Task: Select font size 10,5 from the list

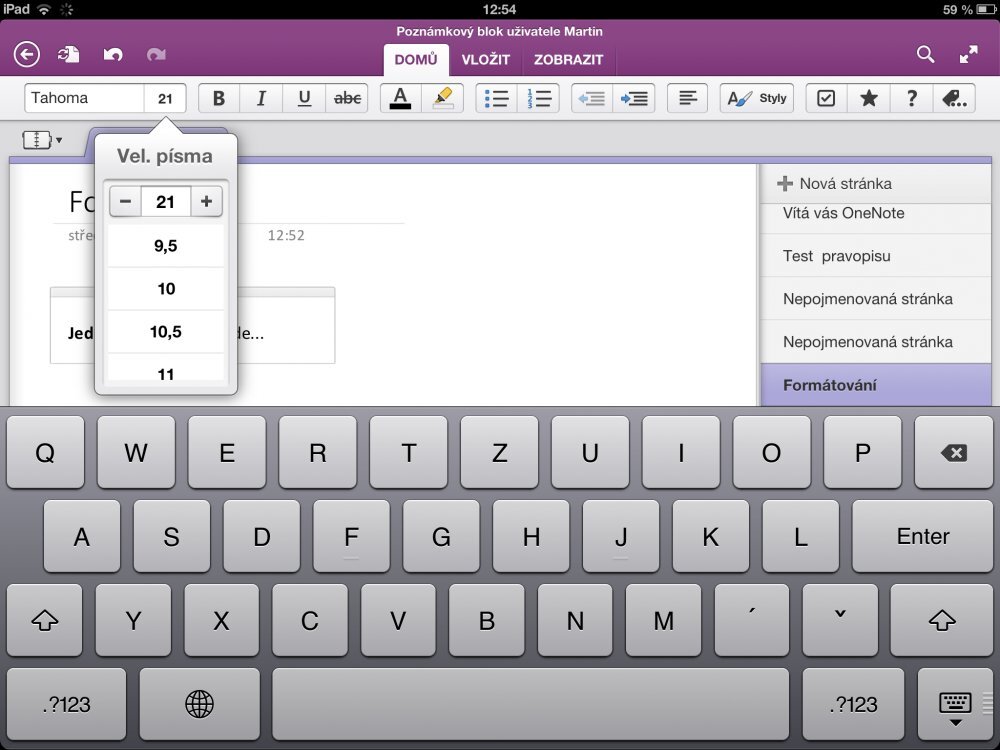Action: tap(165, 331)
